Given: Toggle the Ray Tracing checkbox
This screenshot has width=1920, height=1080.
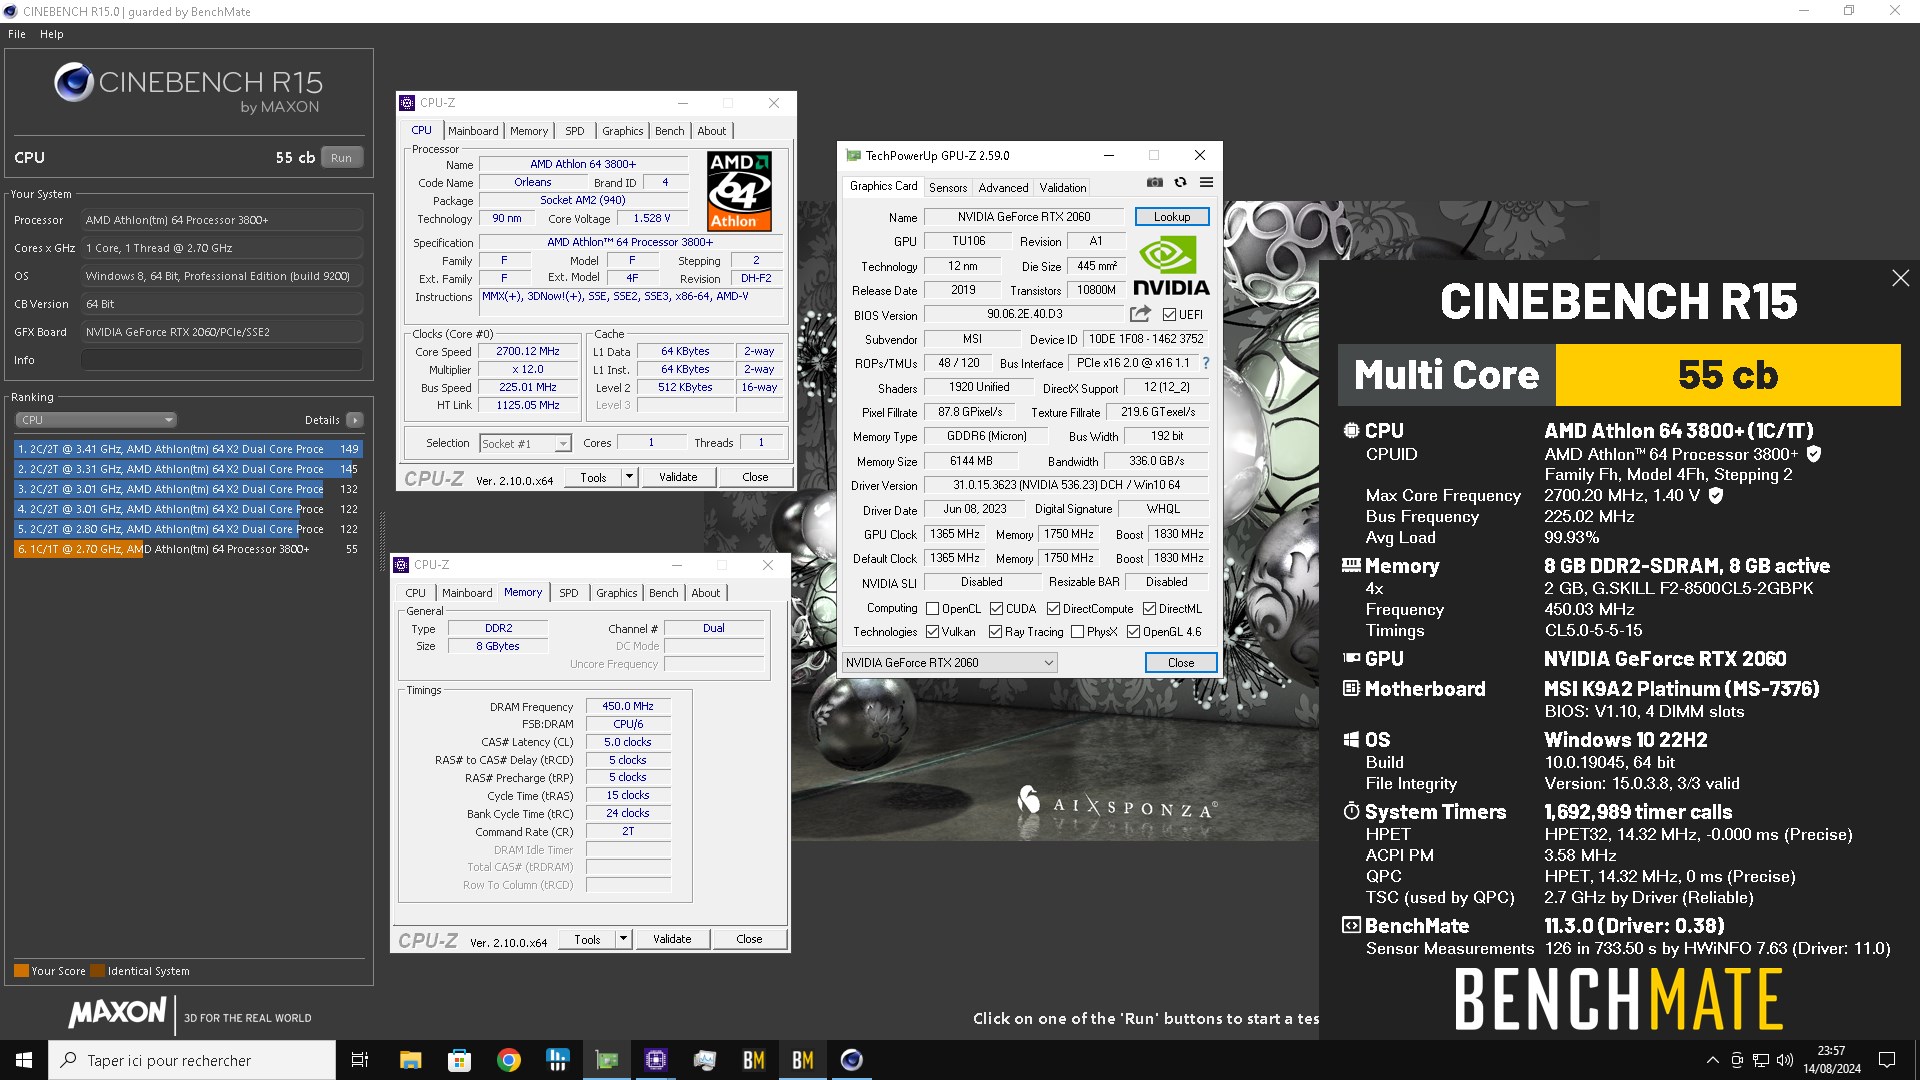Looking at the screenshot, I should click(995, 632).
